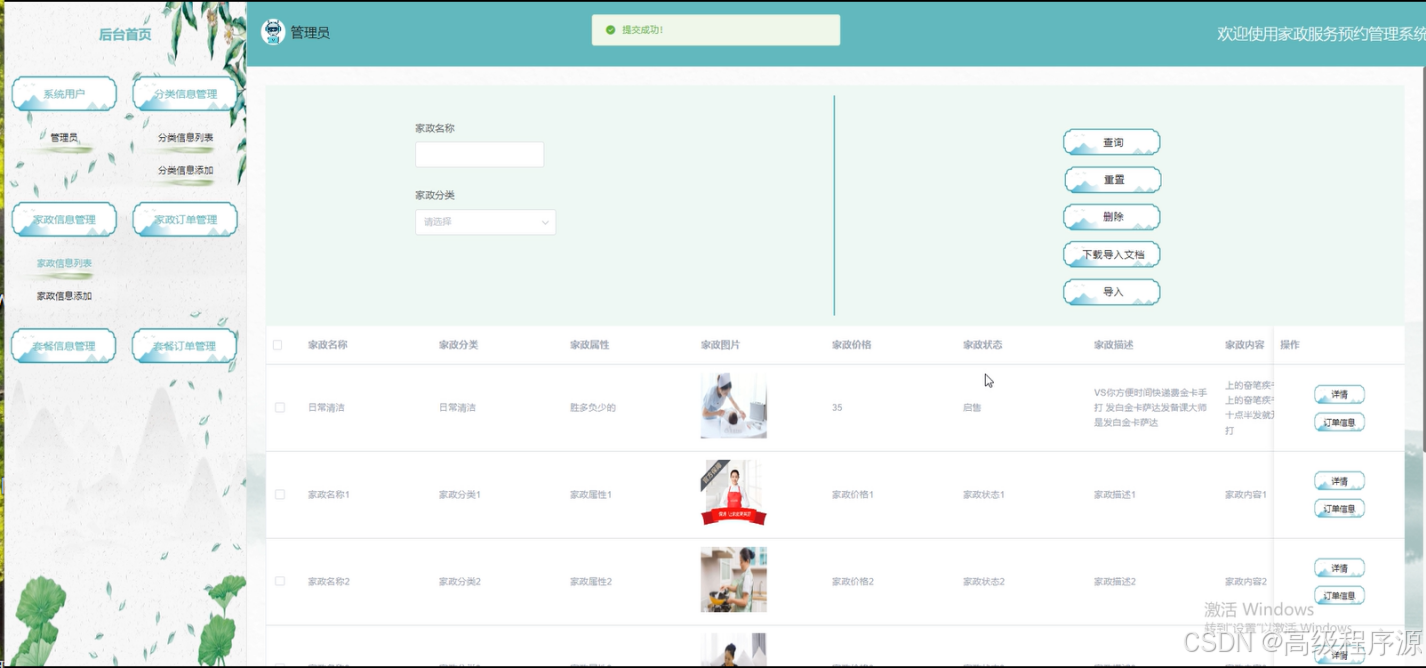
Task: Expand the 系统用户 menu
Action: (x=64, y=94)
